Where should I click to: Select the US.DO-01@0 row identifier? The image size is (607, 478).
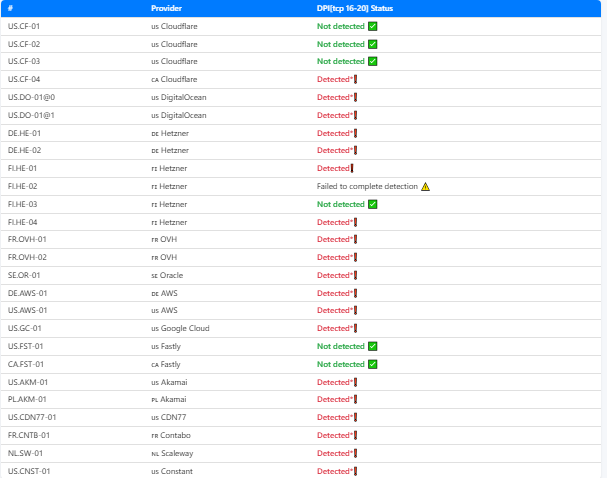[31, 97]
